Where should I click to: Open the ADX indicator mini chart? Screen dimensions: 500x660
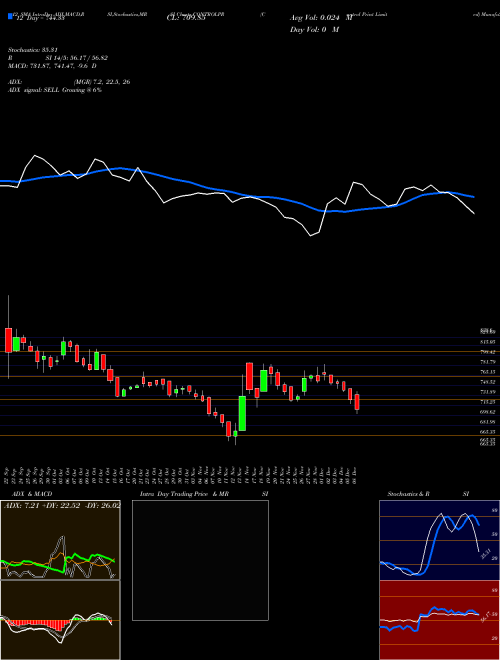(x=60, y=540)
